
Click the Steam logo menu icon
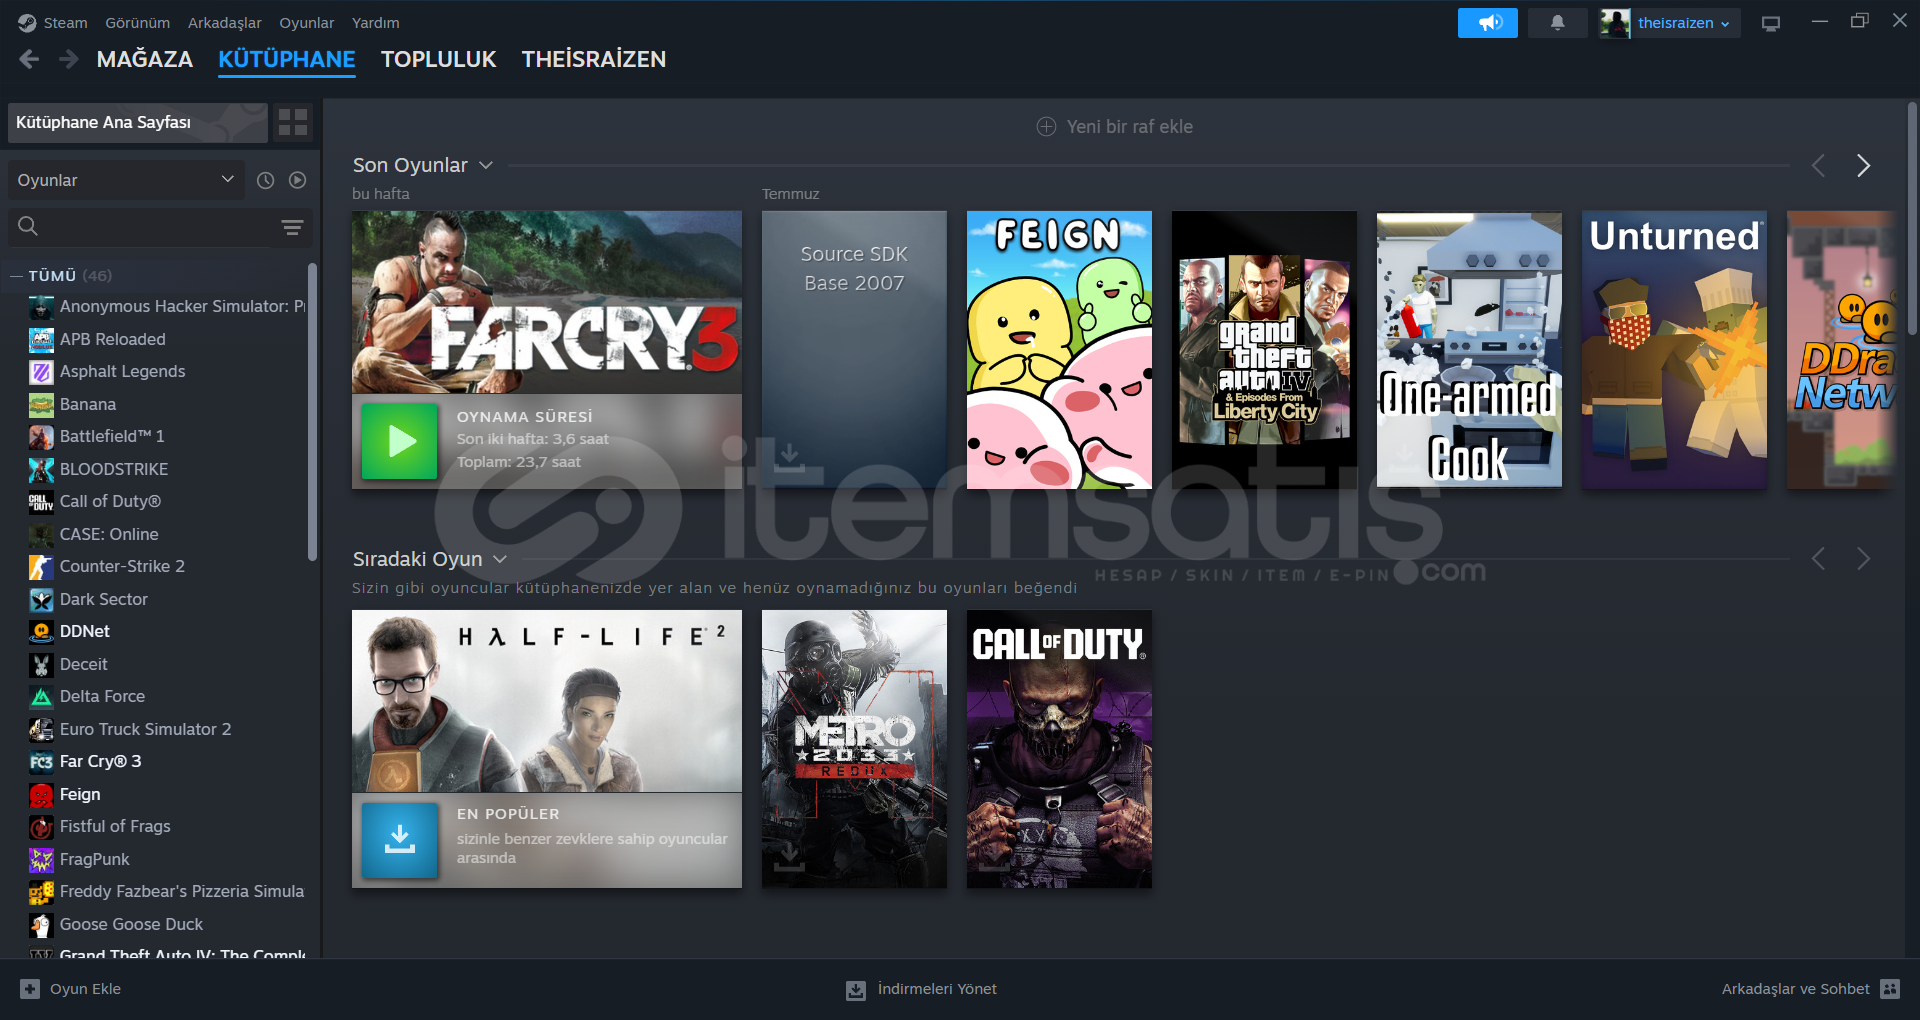27,23
